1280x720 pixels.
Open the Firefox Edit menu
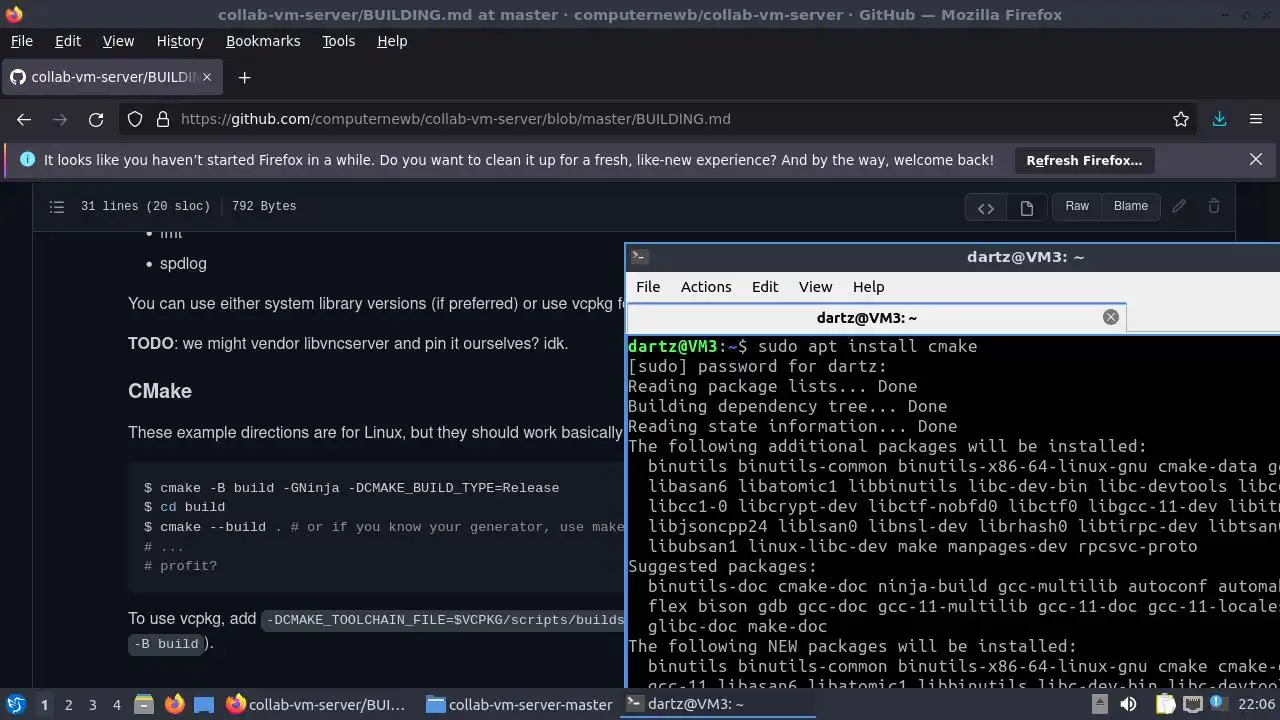tap(68, 41)
